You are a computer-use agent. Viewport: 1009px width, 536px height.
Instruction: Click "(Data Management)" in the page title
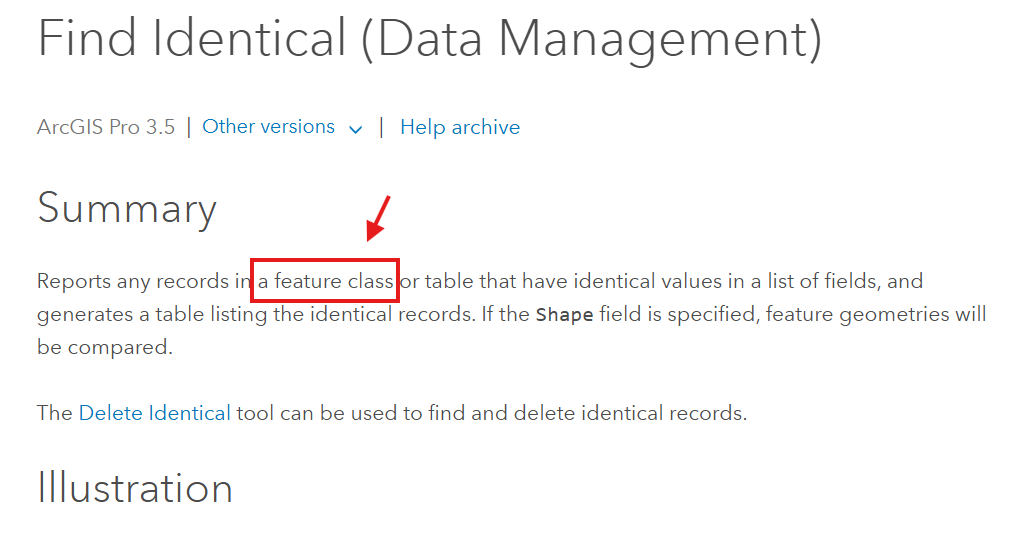pyautogui.click(x=590, y=39)
